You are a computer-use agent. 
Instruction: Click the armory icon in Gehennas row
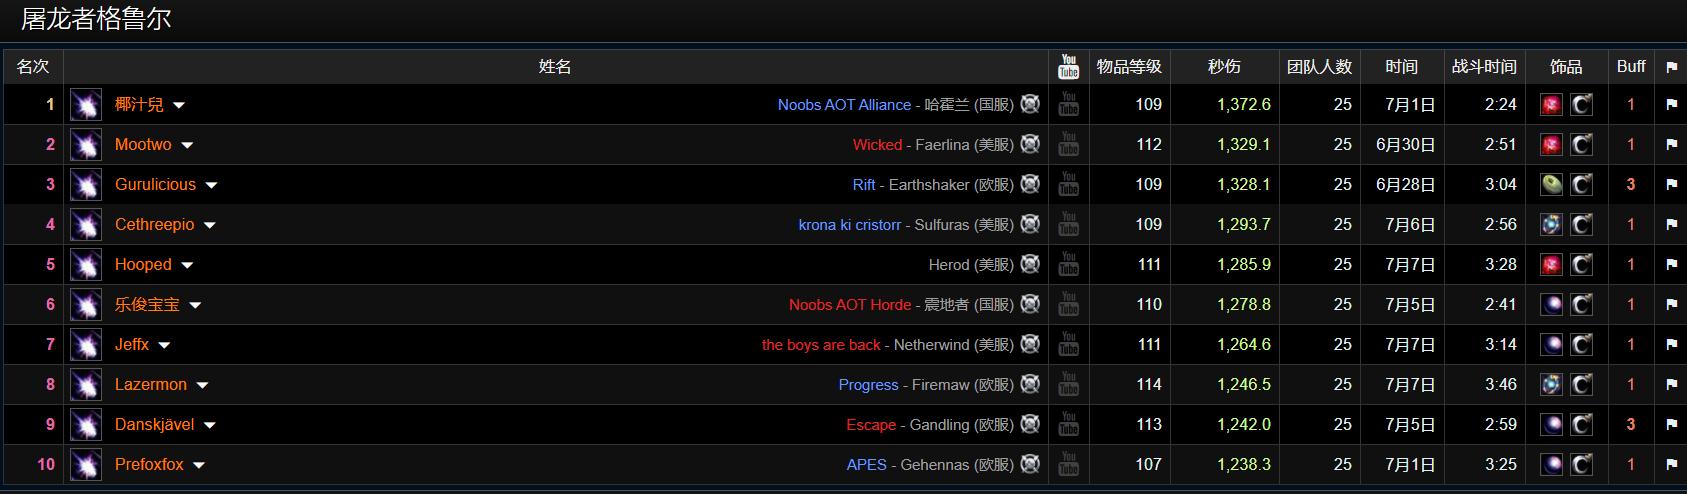coord(1030,464)
